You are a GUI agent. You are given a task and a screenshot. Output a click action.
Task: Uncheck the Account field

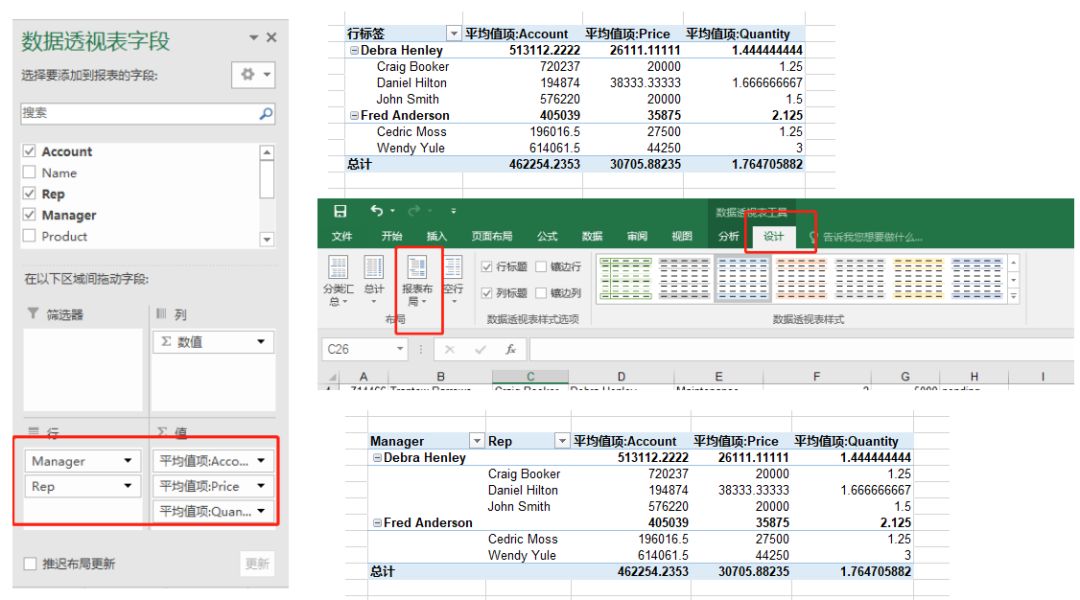pos(29,151)
